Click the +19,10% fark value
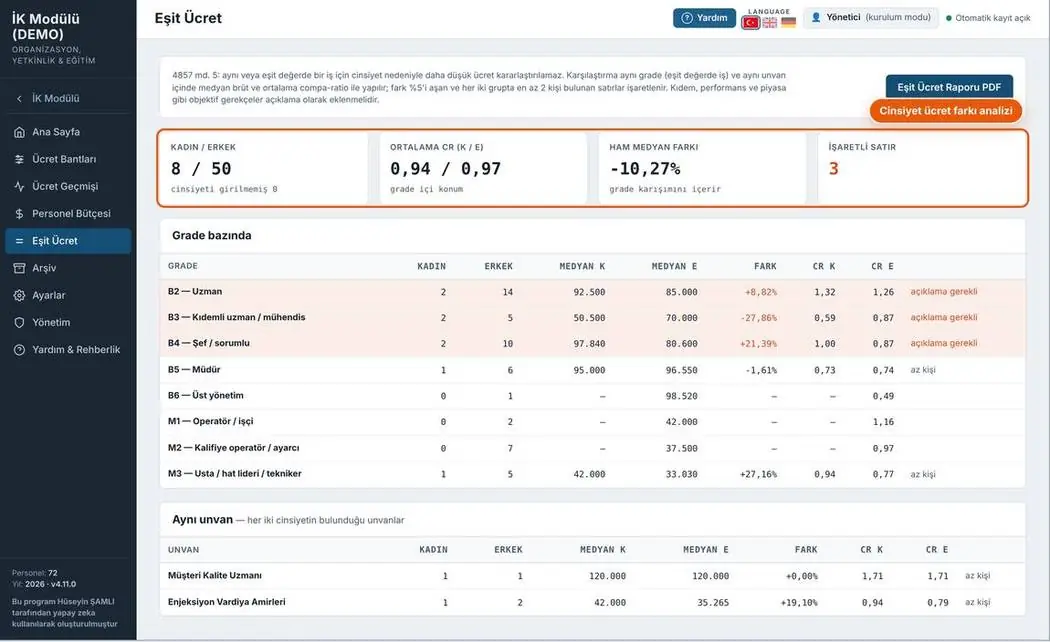 coord(799,603)
